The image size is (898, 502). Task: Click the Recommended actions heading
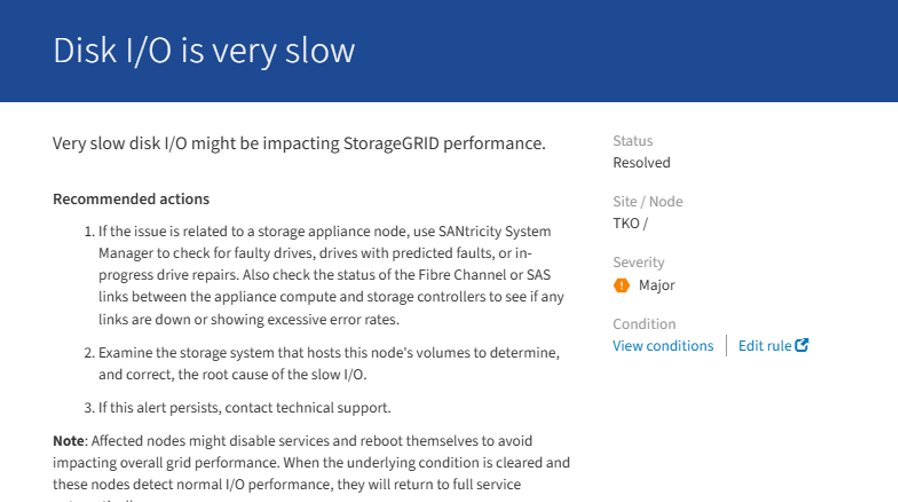(131, 199)
